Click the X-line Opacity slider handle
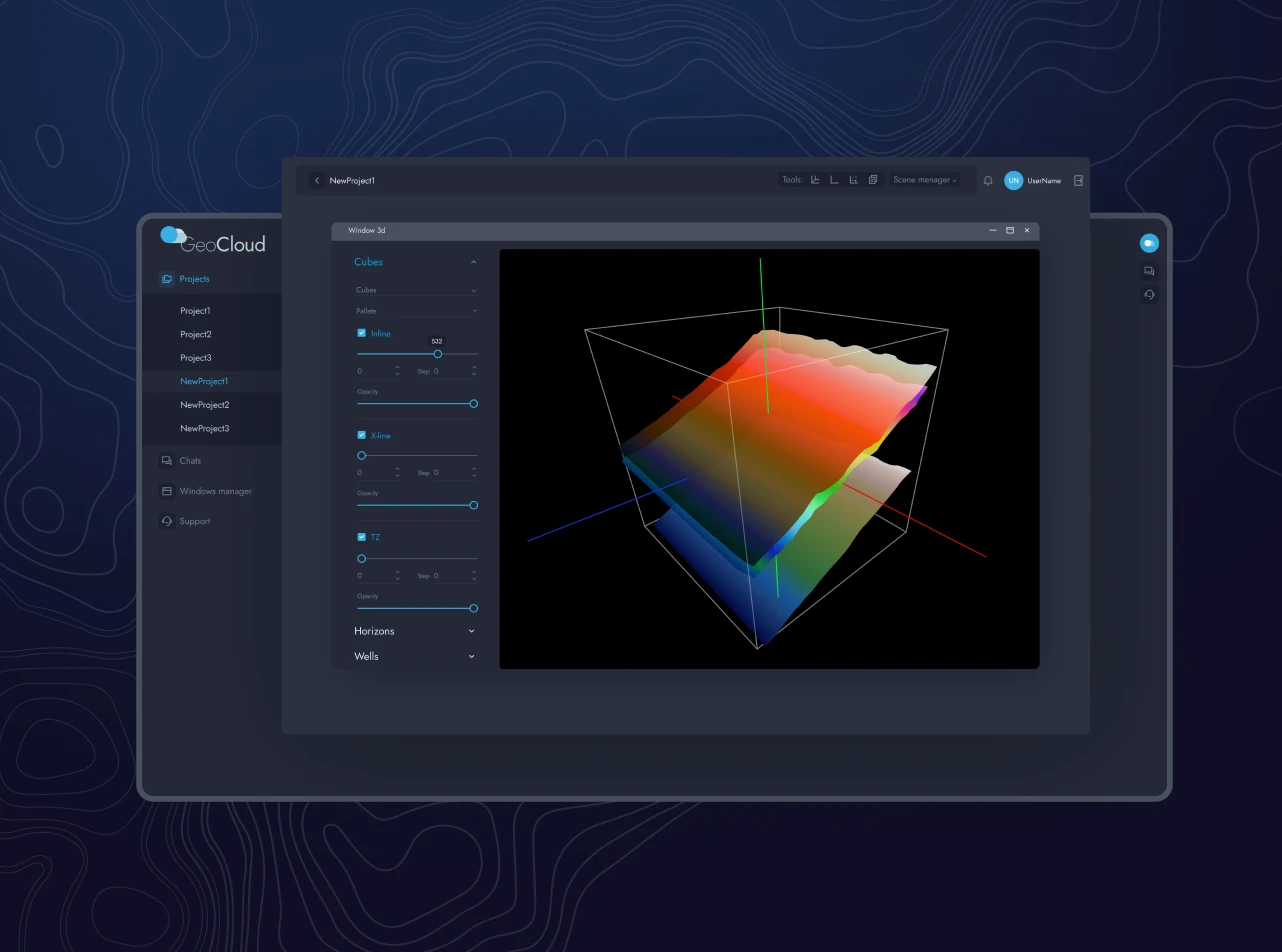Image resolution: width=1282 pixels, height=952 pixels. coord(474,505)
